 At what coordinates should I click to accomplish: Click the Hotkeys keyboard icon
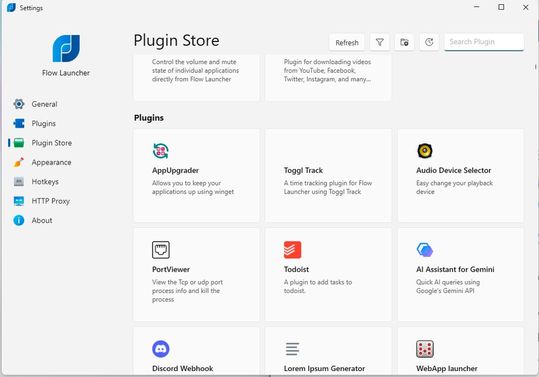[x=19, y=181]
